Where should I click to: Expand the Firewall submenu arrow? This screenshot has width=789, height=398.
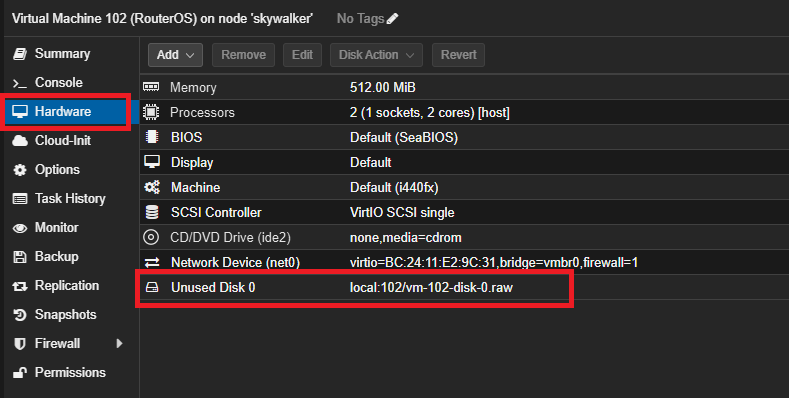click(x=119, y=344)
